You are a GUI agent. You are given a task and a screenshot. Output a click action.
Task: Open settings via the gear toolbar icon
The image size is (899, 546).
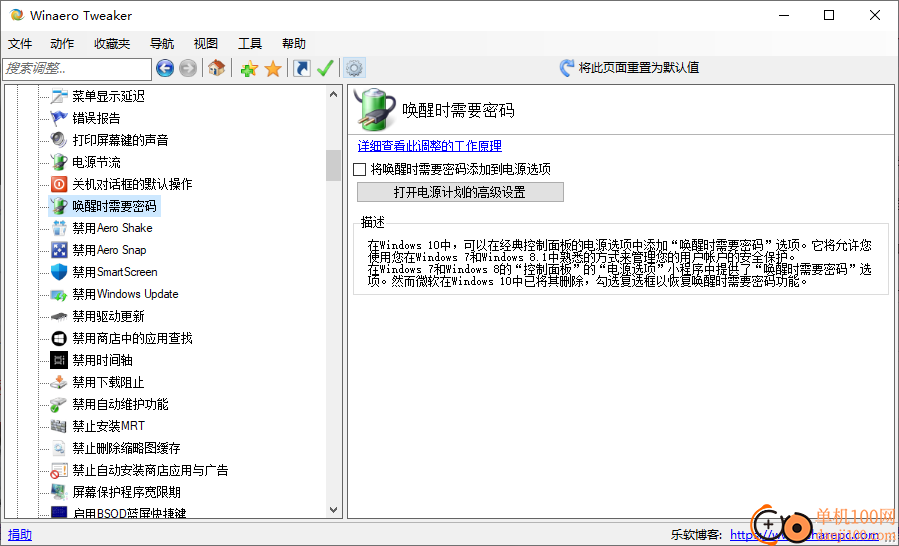354,69
